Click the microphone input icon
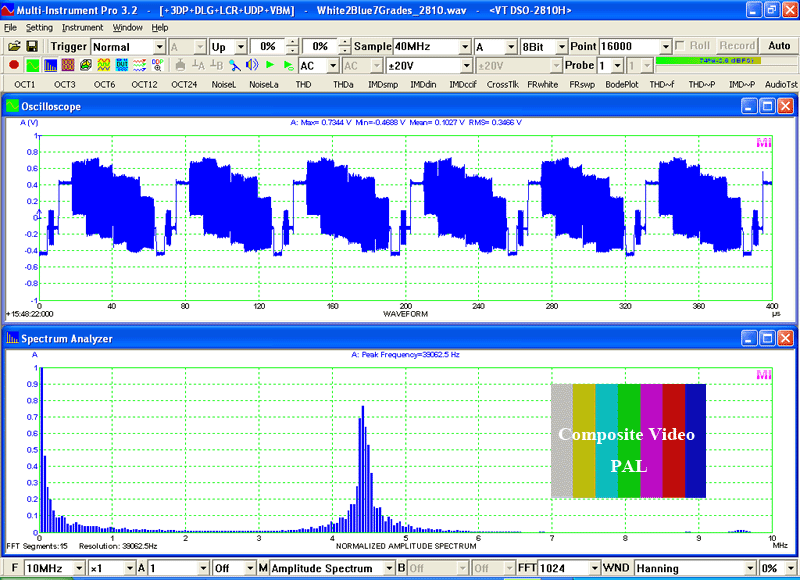The height and width of the screenshot is (580, 800). click(234, 65)
